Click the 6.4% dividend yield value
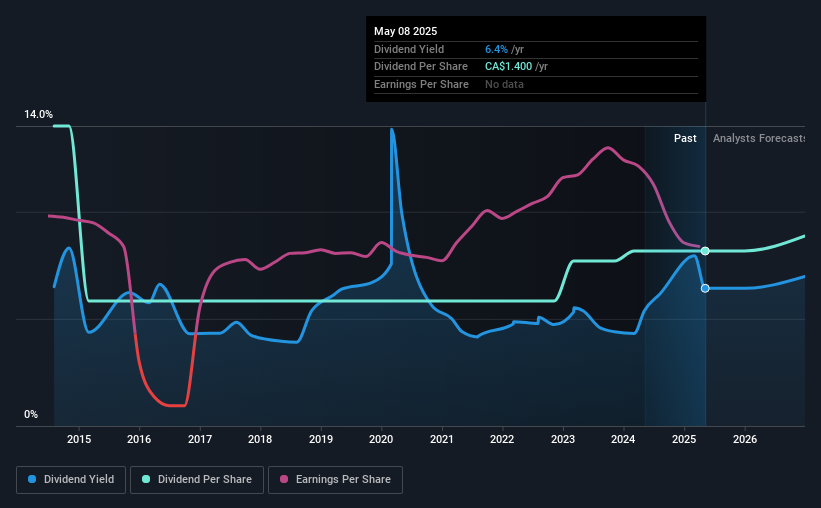The image size is (821, 508). pos(496,49)
